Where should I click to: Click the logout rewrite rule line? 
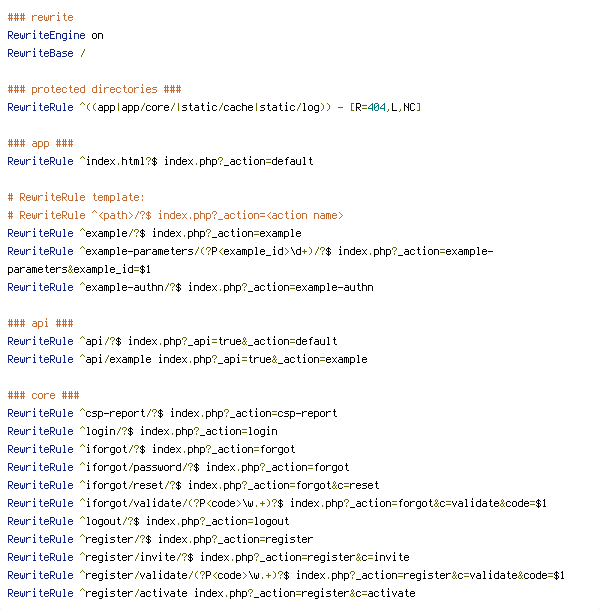[148, 521]
